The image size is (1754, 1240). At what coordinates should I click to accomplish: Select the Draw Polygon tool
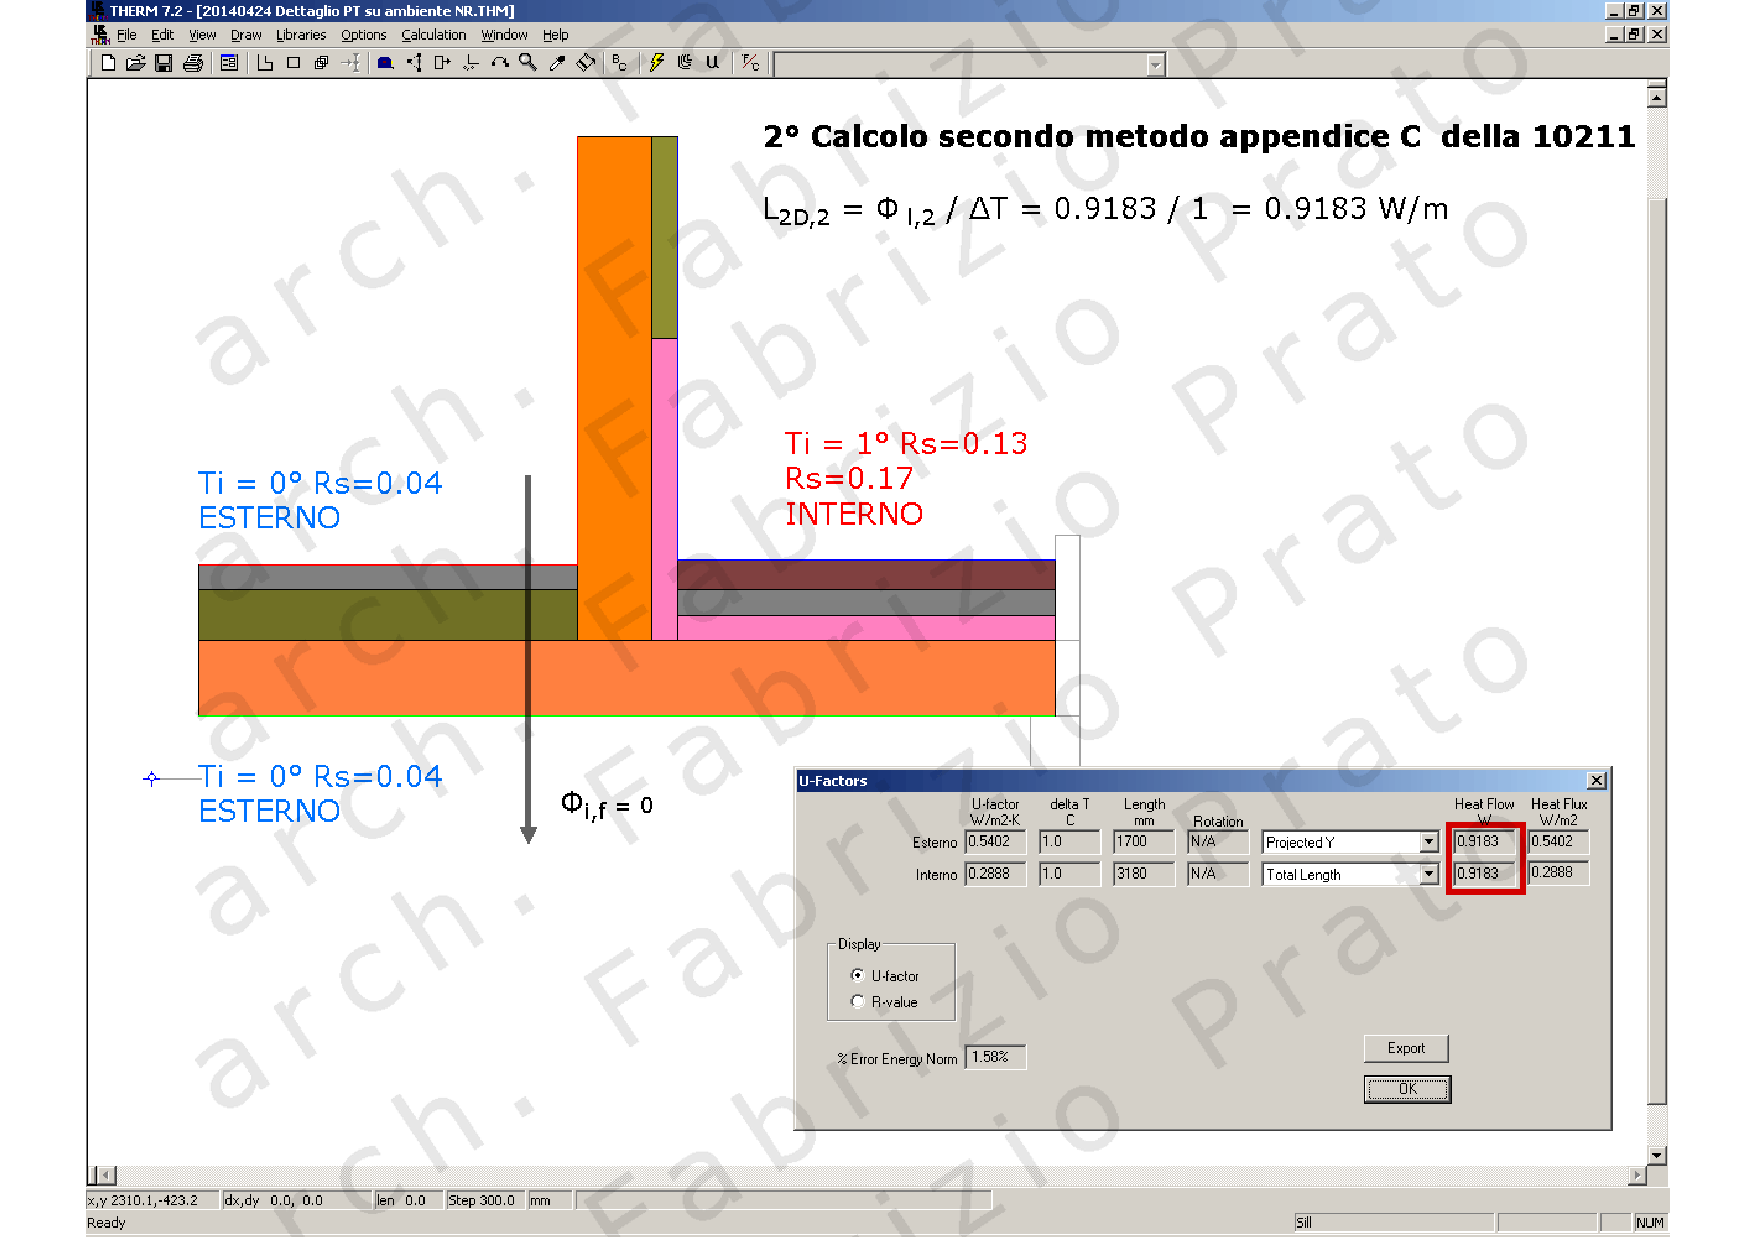point(265,63)
